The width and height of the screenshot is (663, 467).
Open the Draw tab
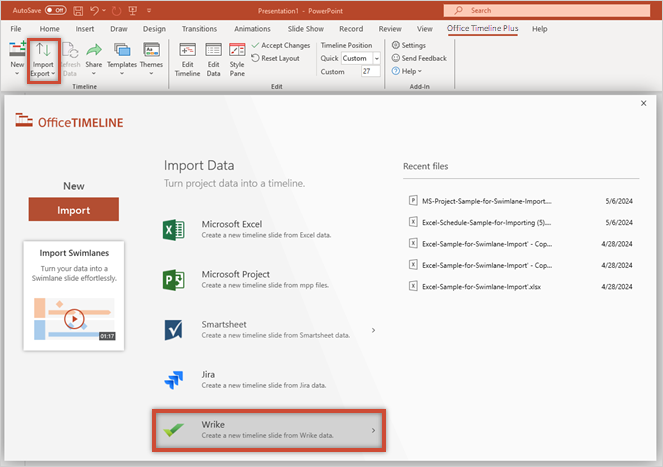119,29
